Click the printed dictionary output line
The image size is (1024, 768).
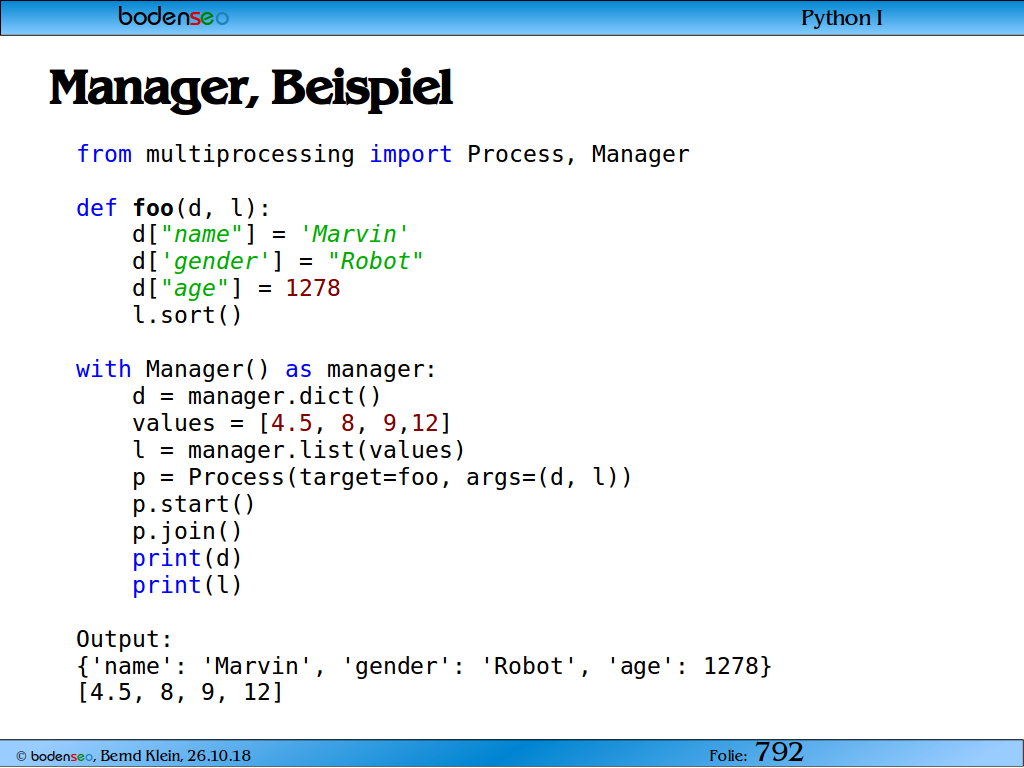click(424, 666)
